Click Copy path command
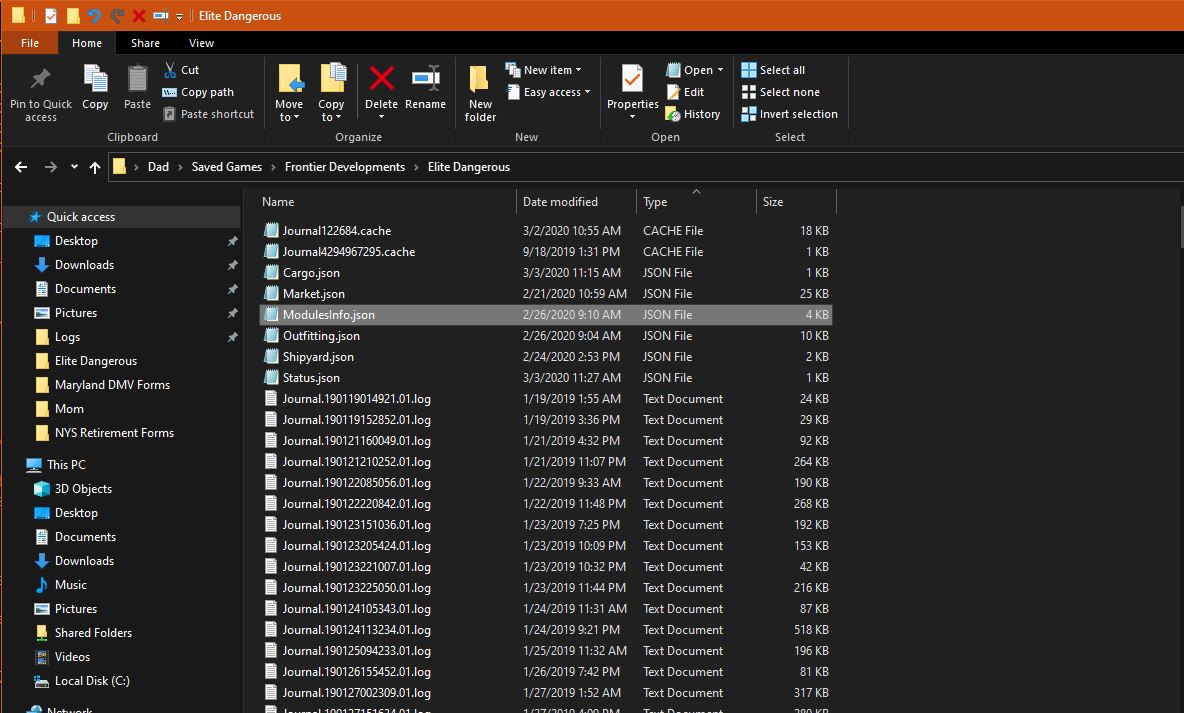 198,92
